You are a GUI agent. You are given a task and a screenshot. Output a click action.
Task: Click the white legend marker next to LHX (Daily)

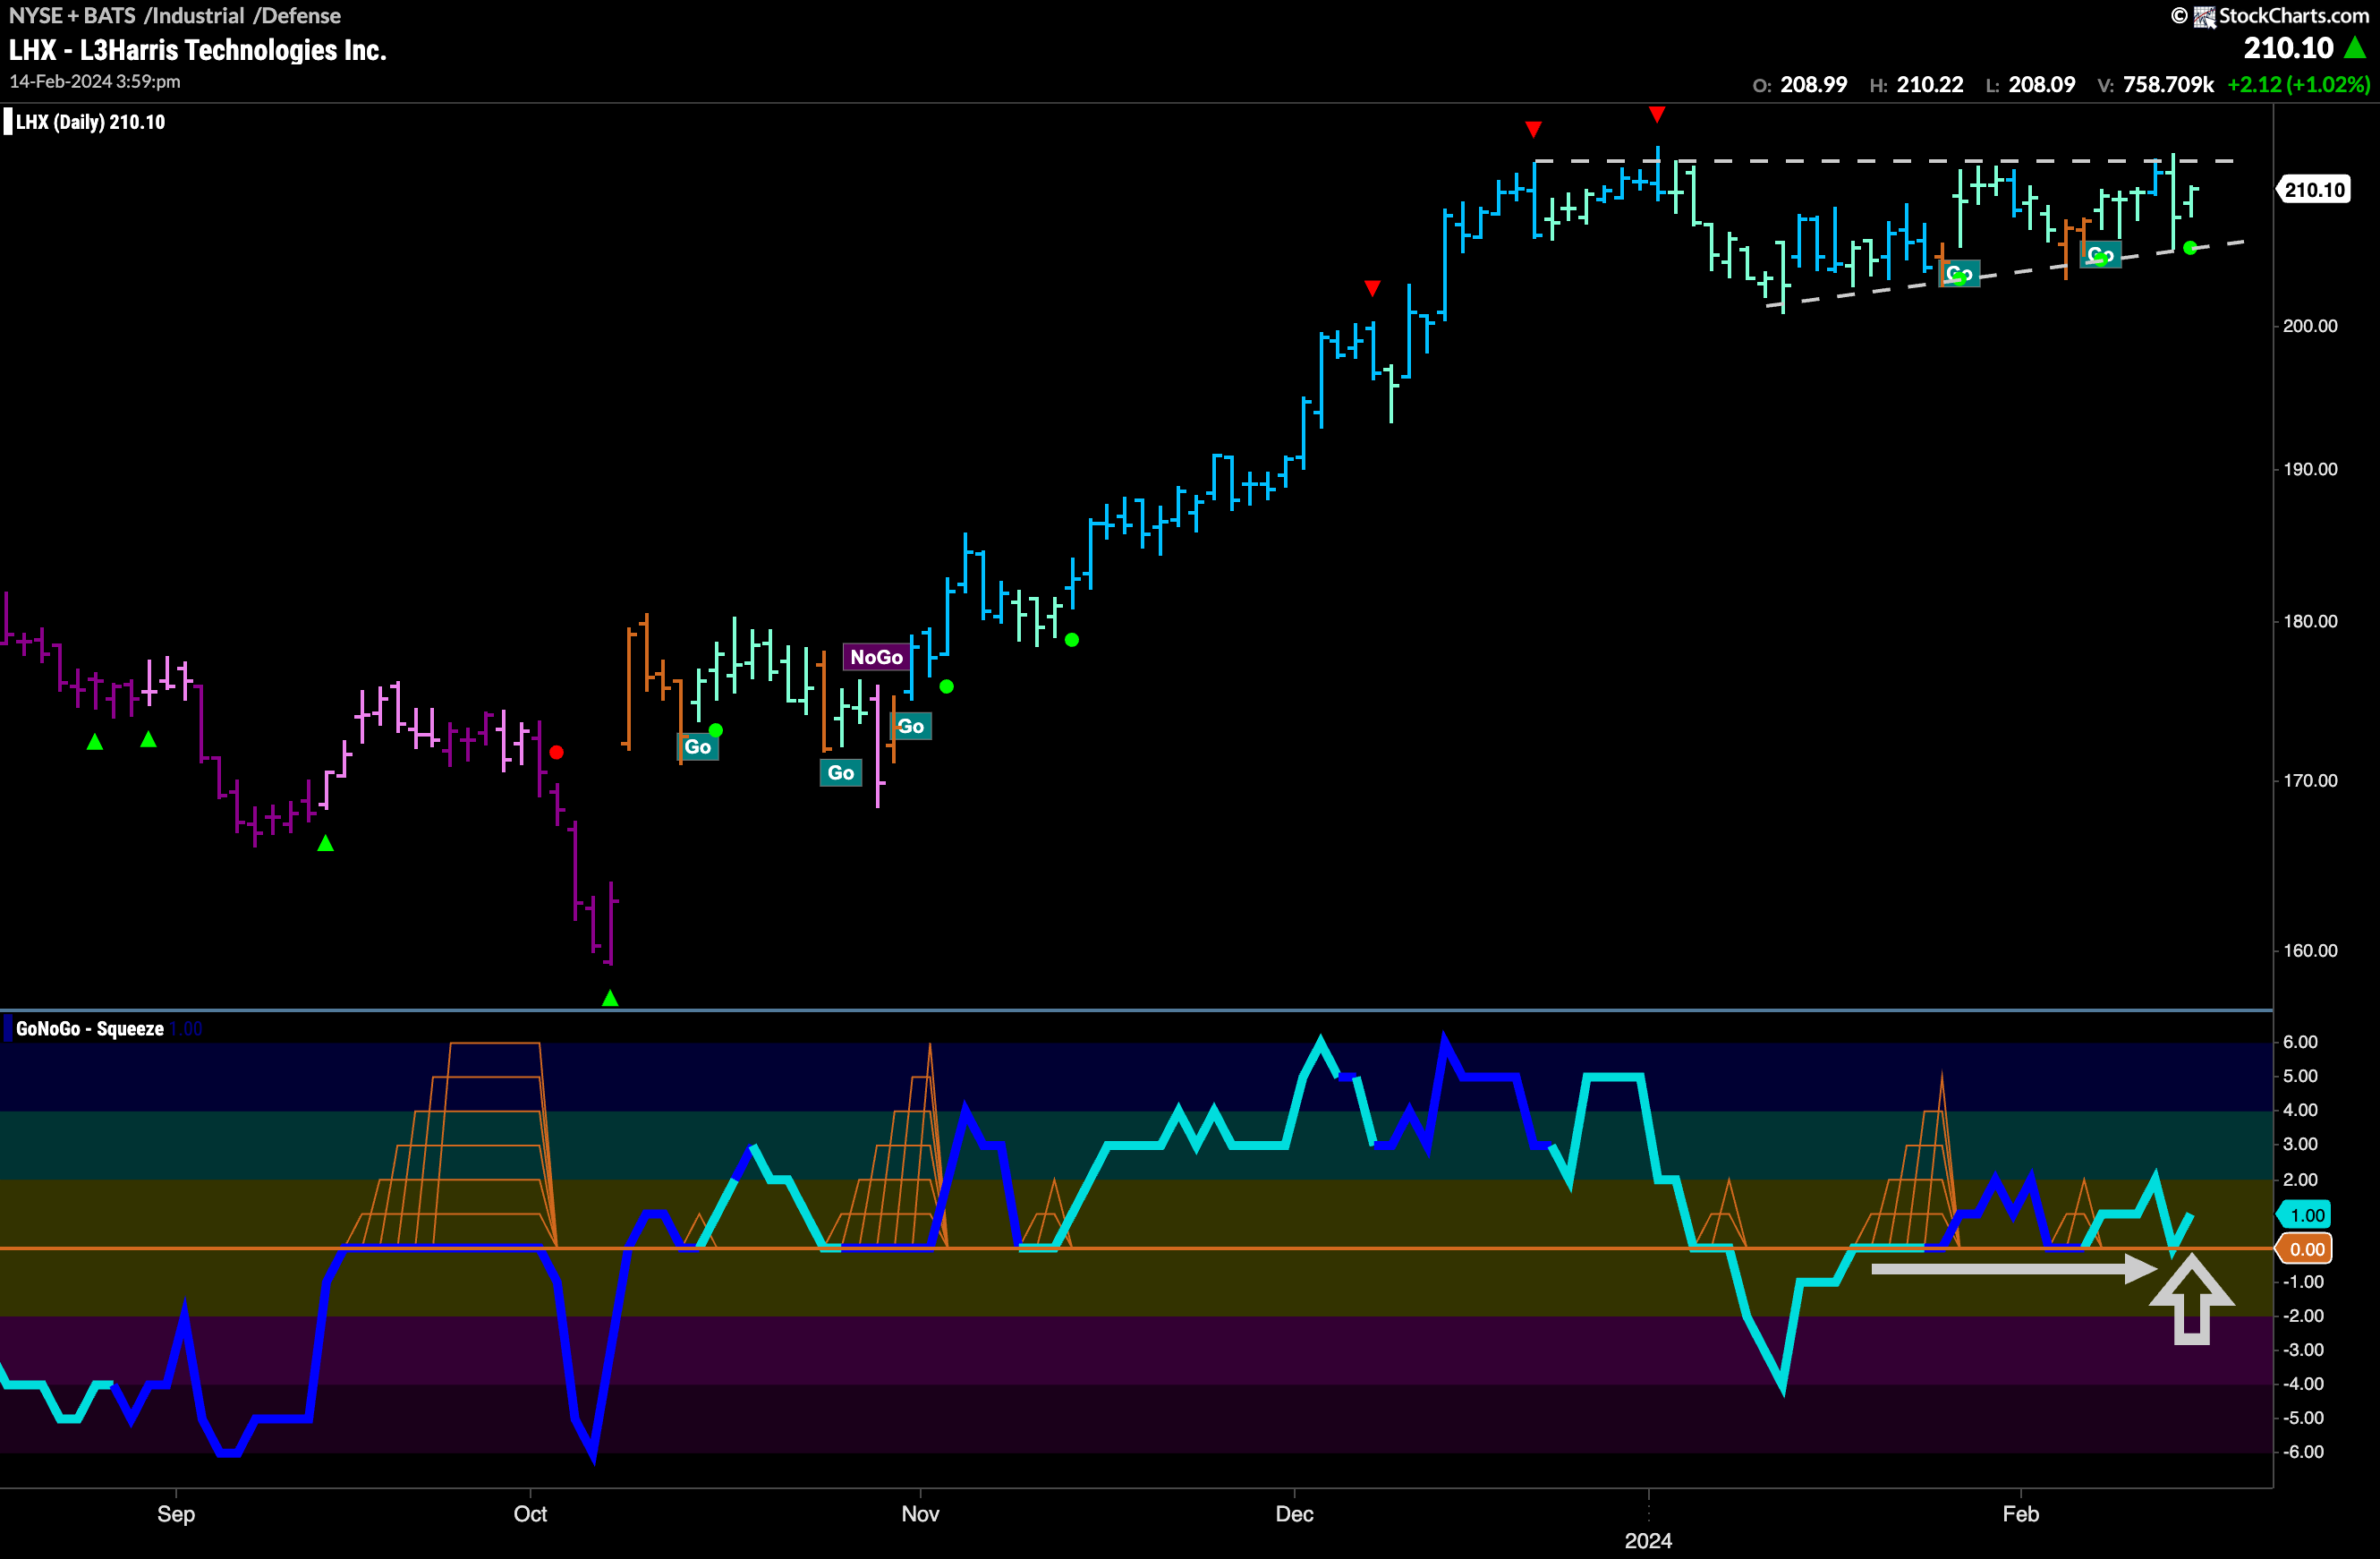tap(8, 122)
